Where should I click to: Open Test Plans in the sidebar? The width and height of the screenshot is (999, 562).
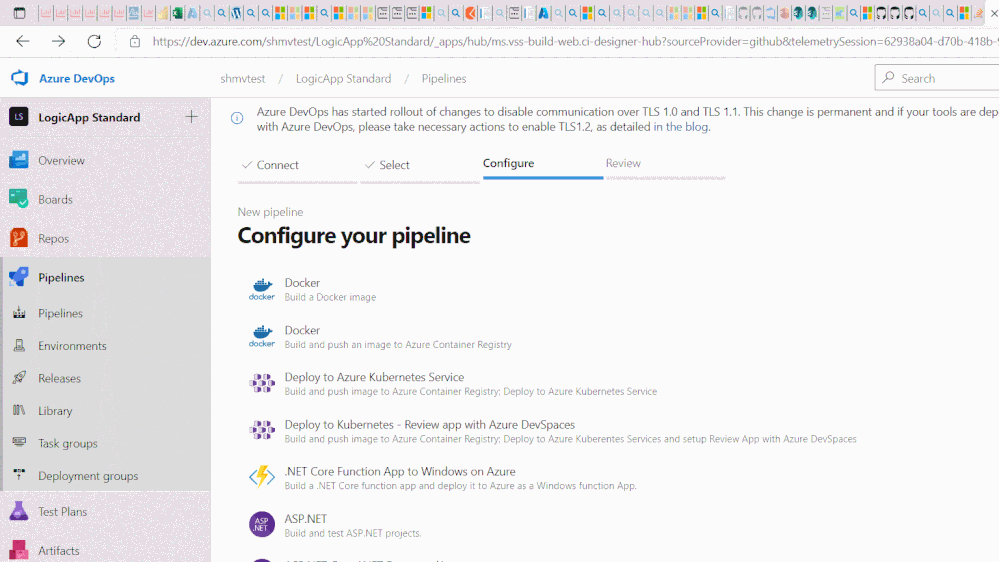(x=62, y=511)
